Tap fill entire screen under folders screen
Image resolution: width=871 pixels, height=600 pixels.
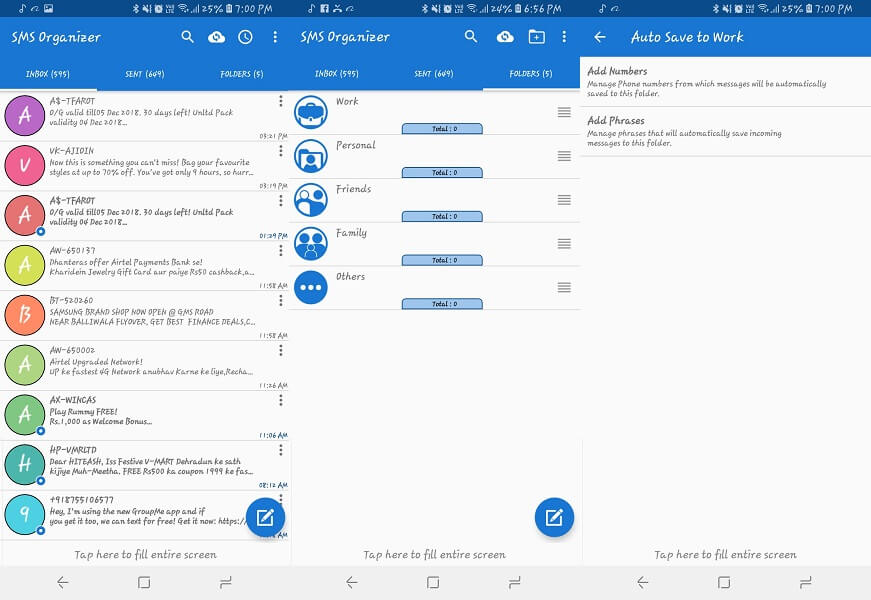pos(434,554)
